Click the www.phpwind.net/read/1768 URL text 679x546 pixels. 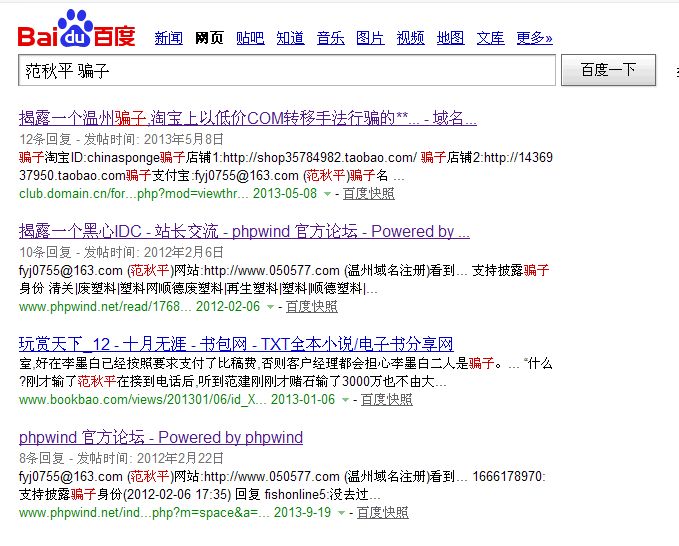[105, 307]
